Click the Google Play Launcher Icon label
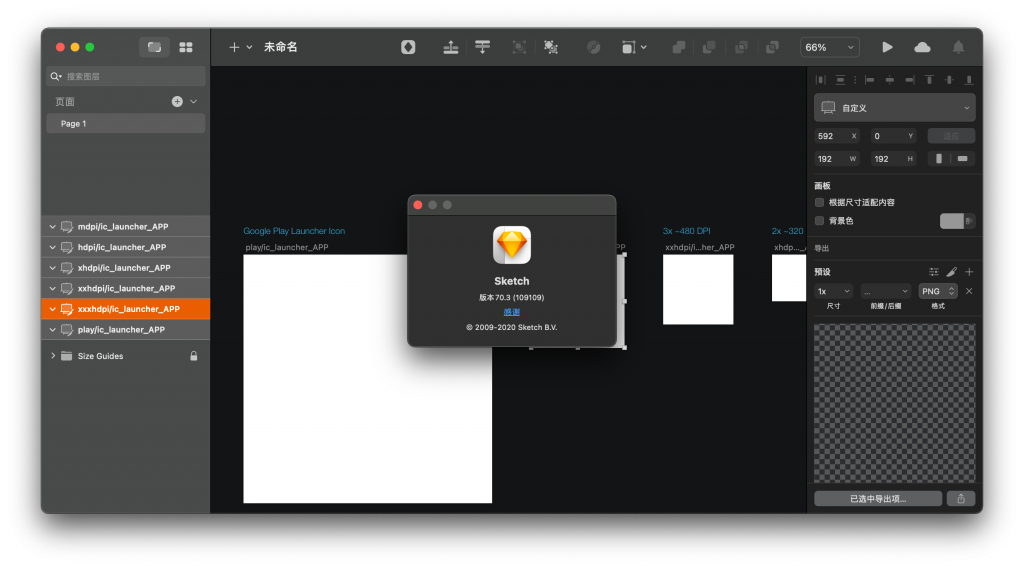This screenshot has height=568, width=1024. [294, 231]
